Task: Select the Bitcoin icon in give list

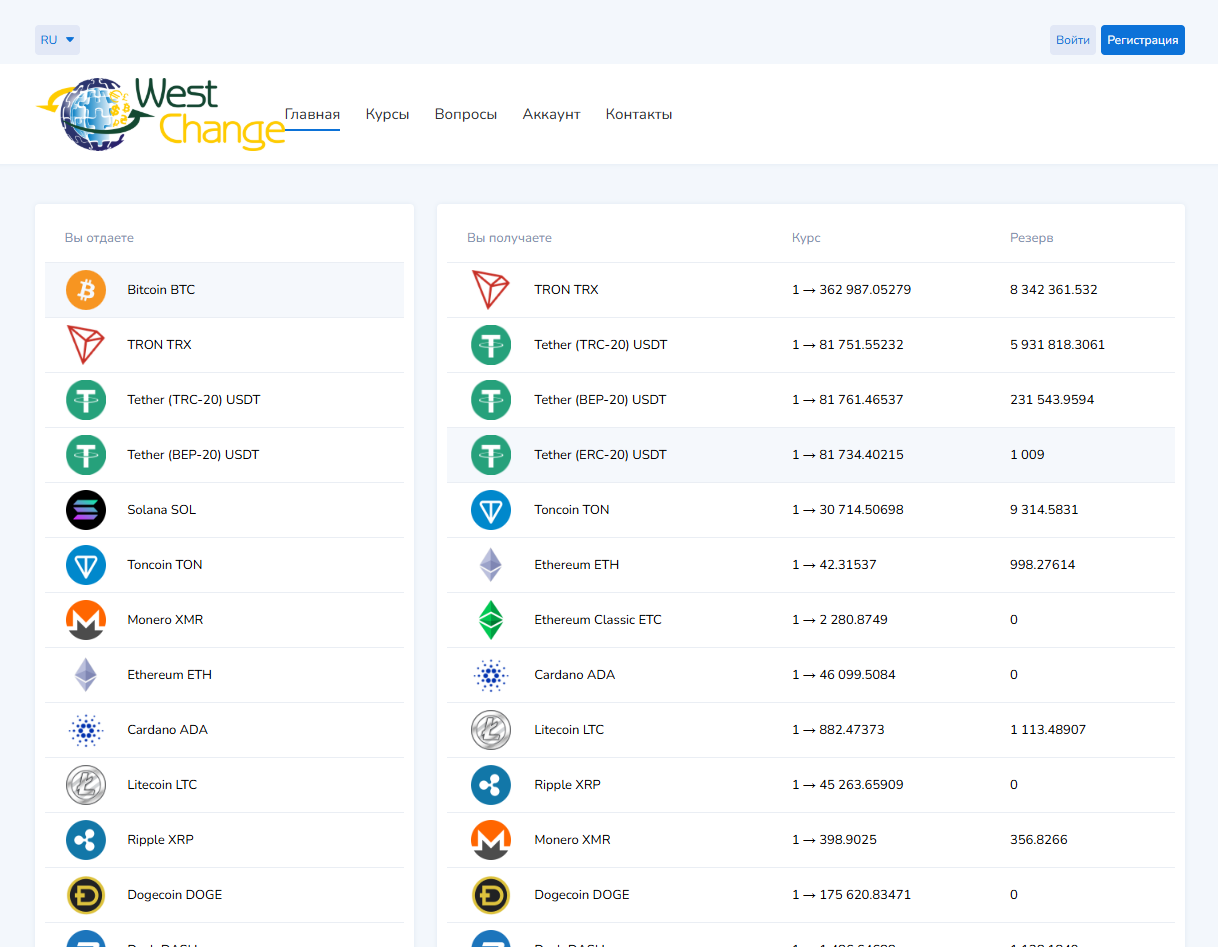Action: tap(86, 290)
